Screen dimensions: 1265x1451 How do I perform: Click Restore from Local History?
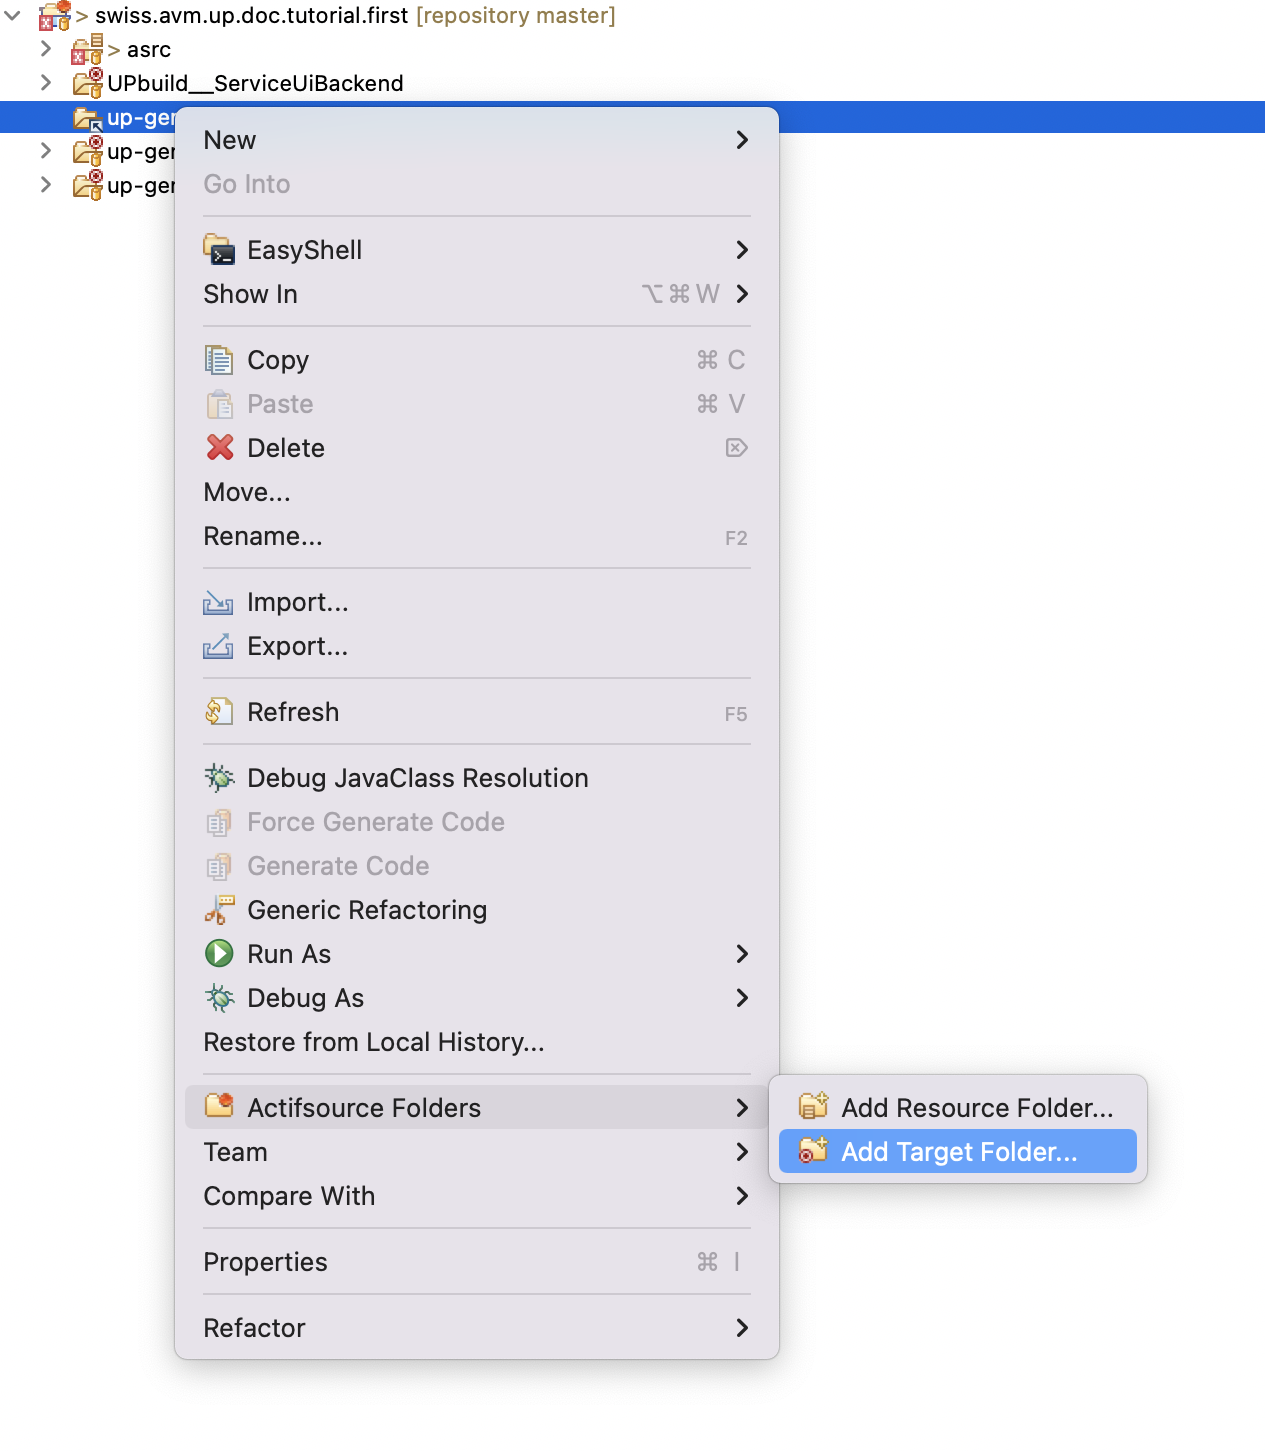373,1042
